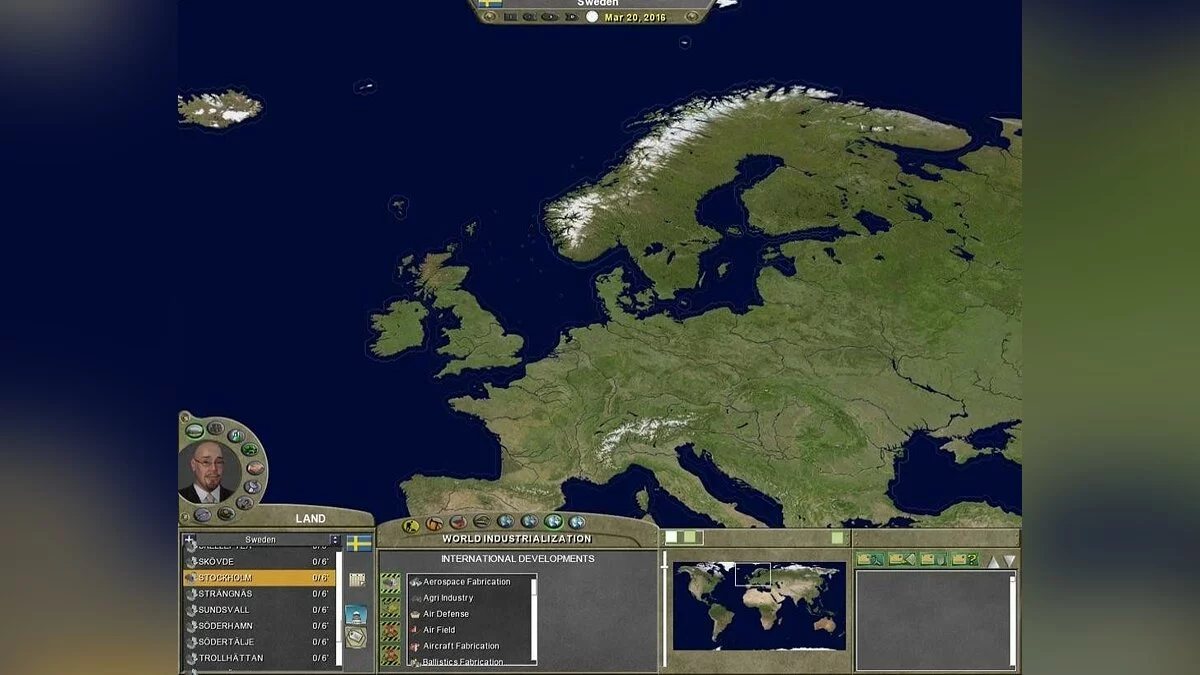Select SKÖVDE in the city list
Screen dimensions: 1200x675
259,562
